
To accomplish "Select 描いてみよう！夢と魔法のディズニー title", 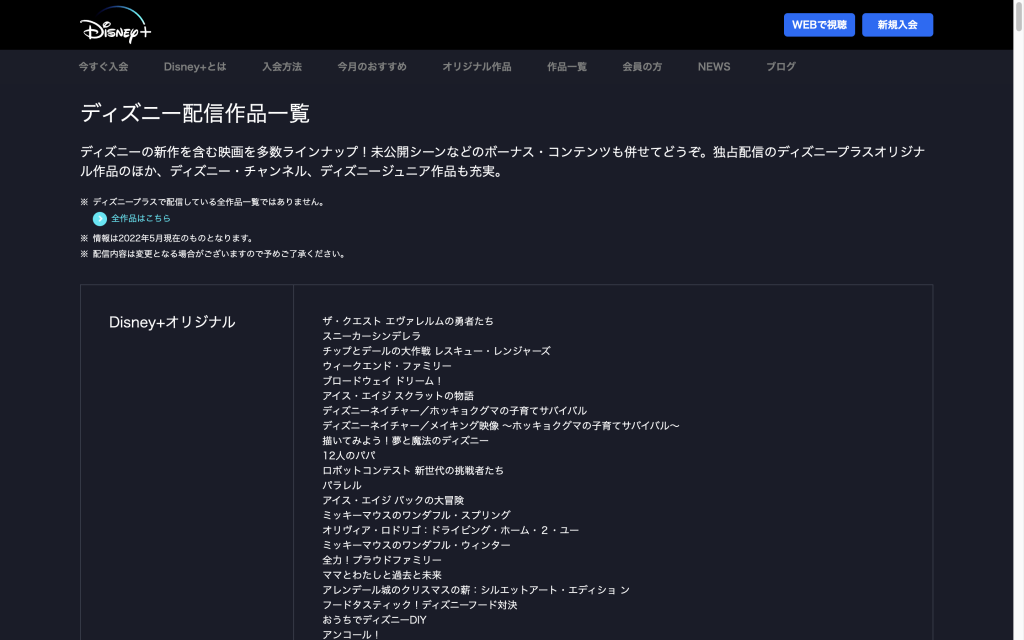I will point(406,441).
